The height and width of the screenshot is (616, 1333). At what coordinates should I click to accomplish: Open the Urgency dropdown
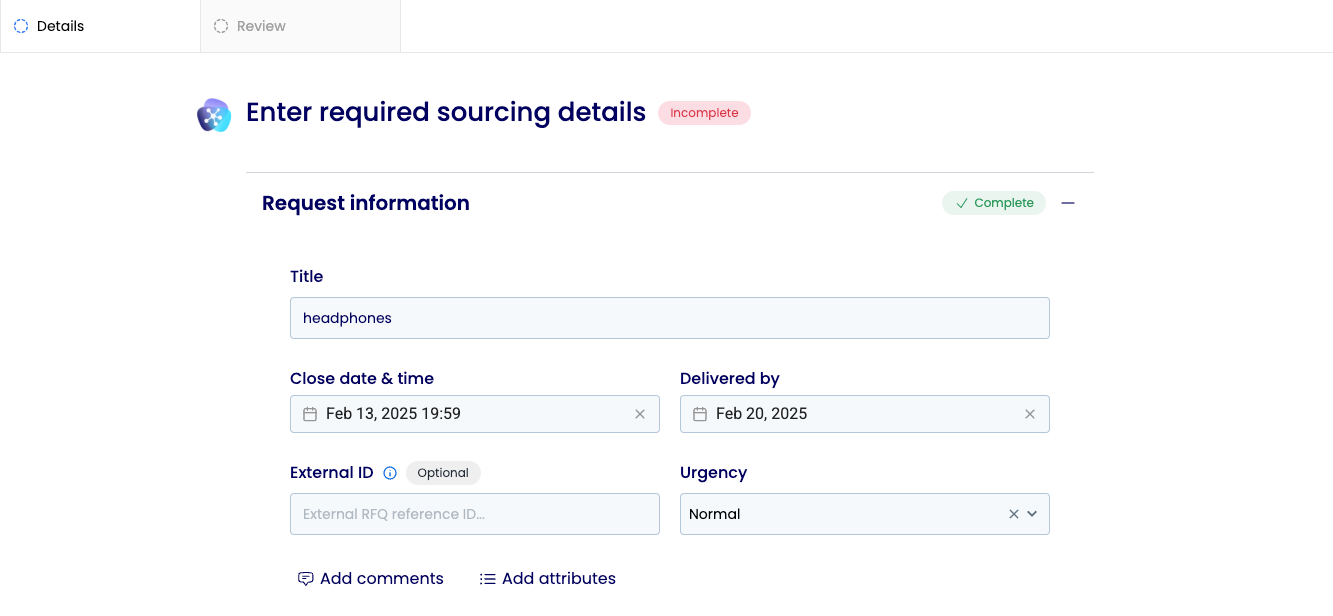(865, 514)
